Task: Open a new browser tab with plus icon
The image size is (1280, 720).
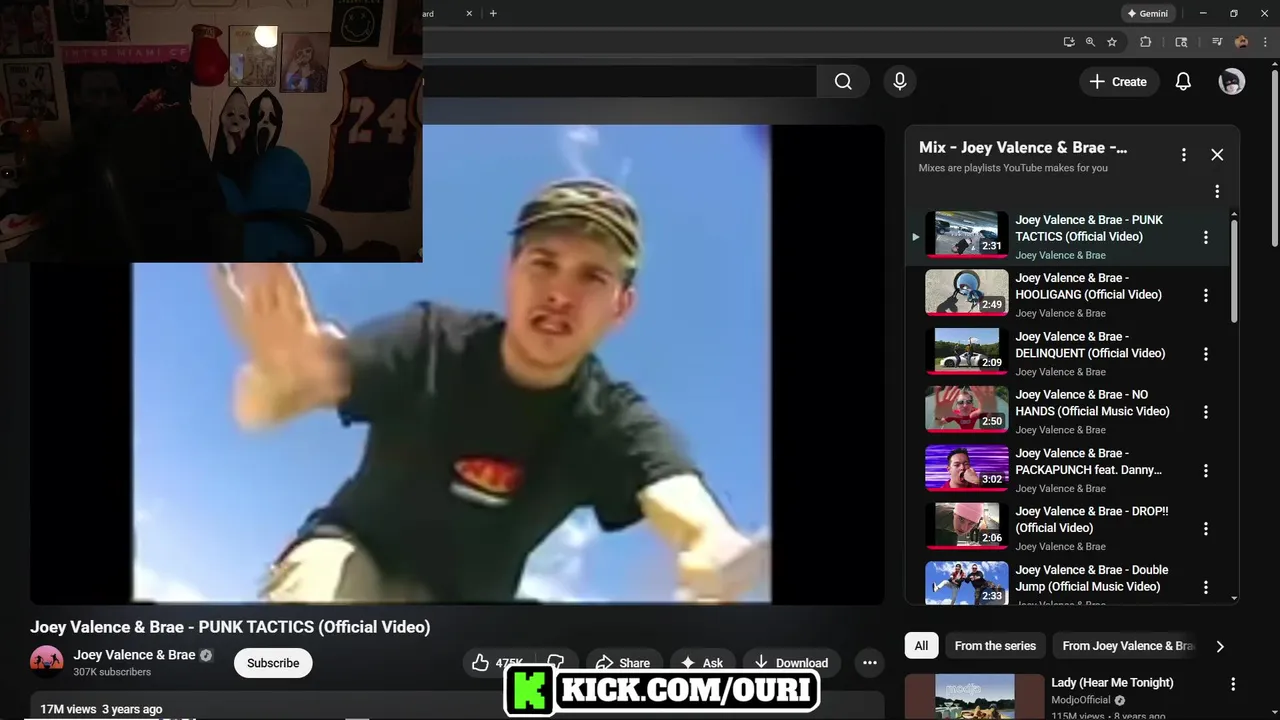Action: pyautogui.click(x=493, y=13)
